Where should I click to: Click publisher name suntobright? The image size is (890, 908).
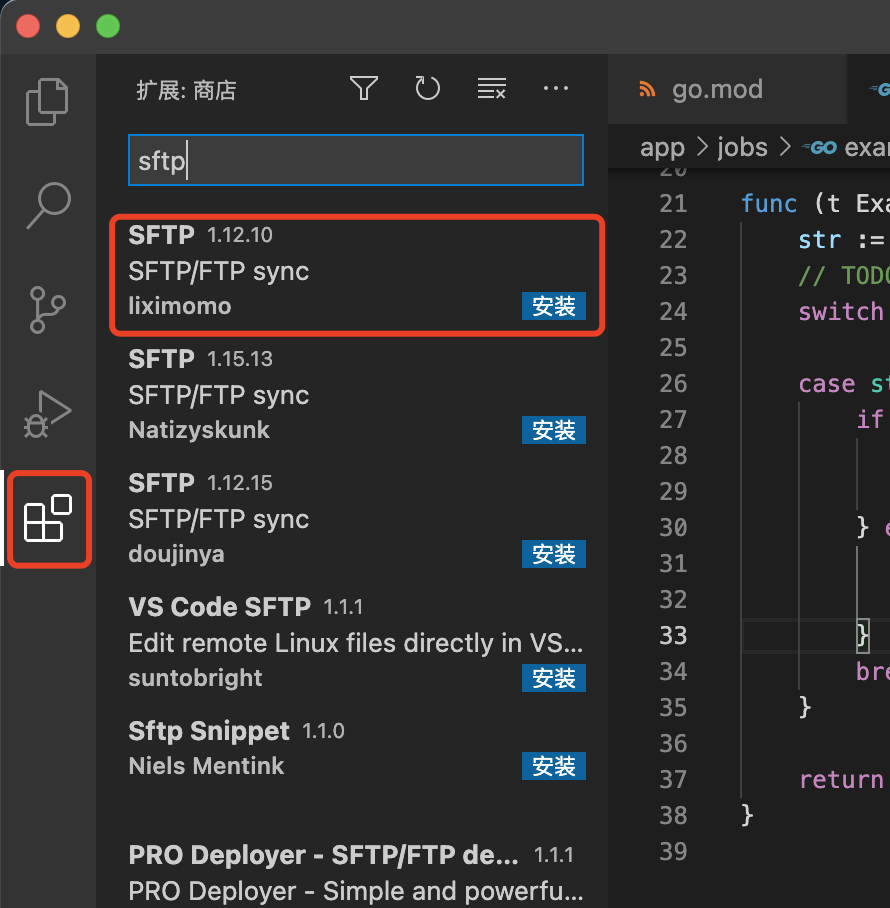(x=195, y=678)
